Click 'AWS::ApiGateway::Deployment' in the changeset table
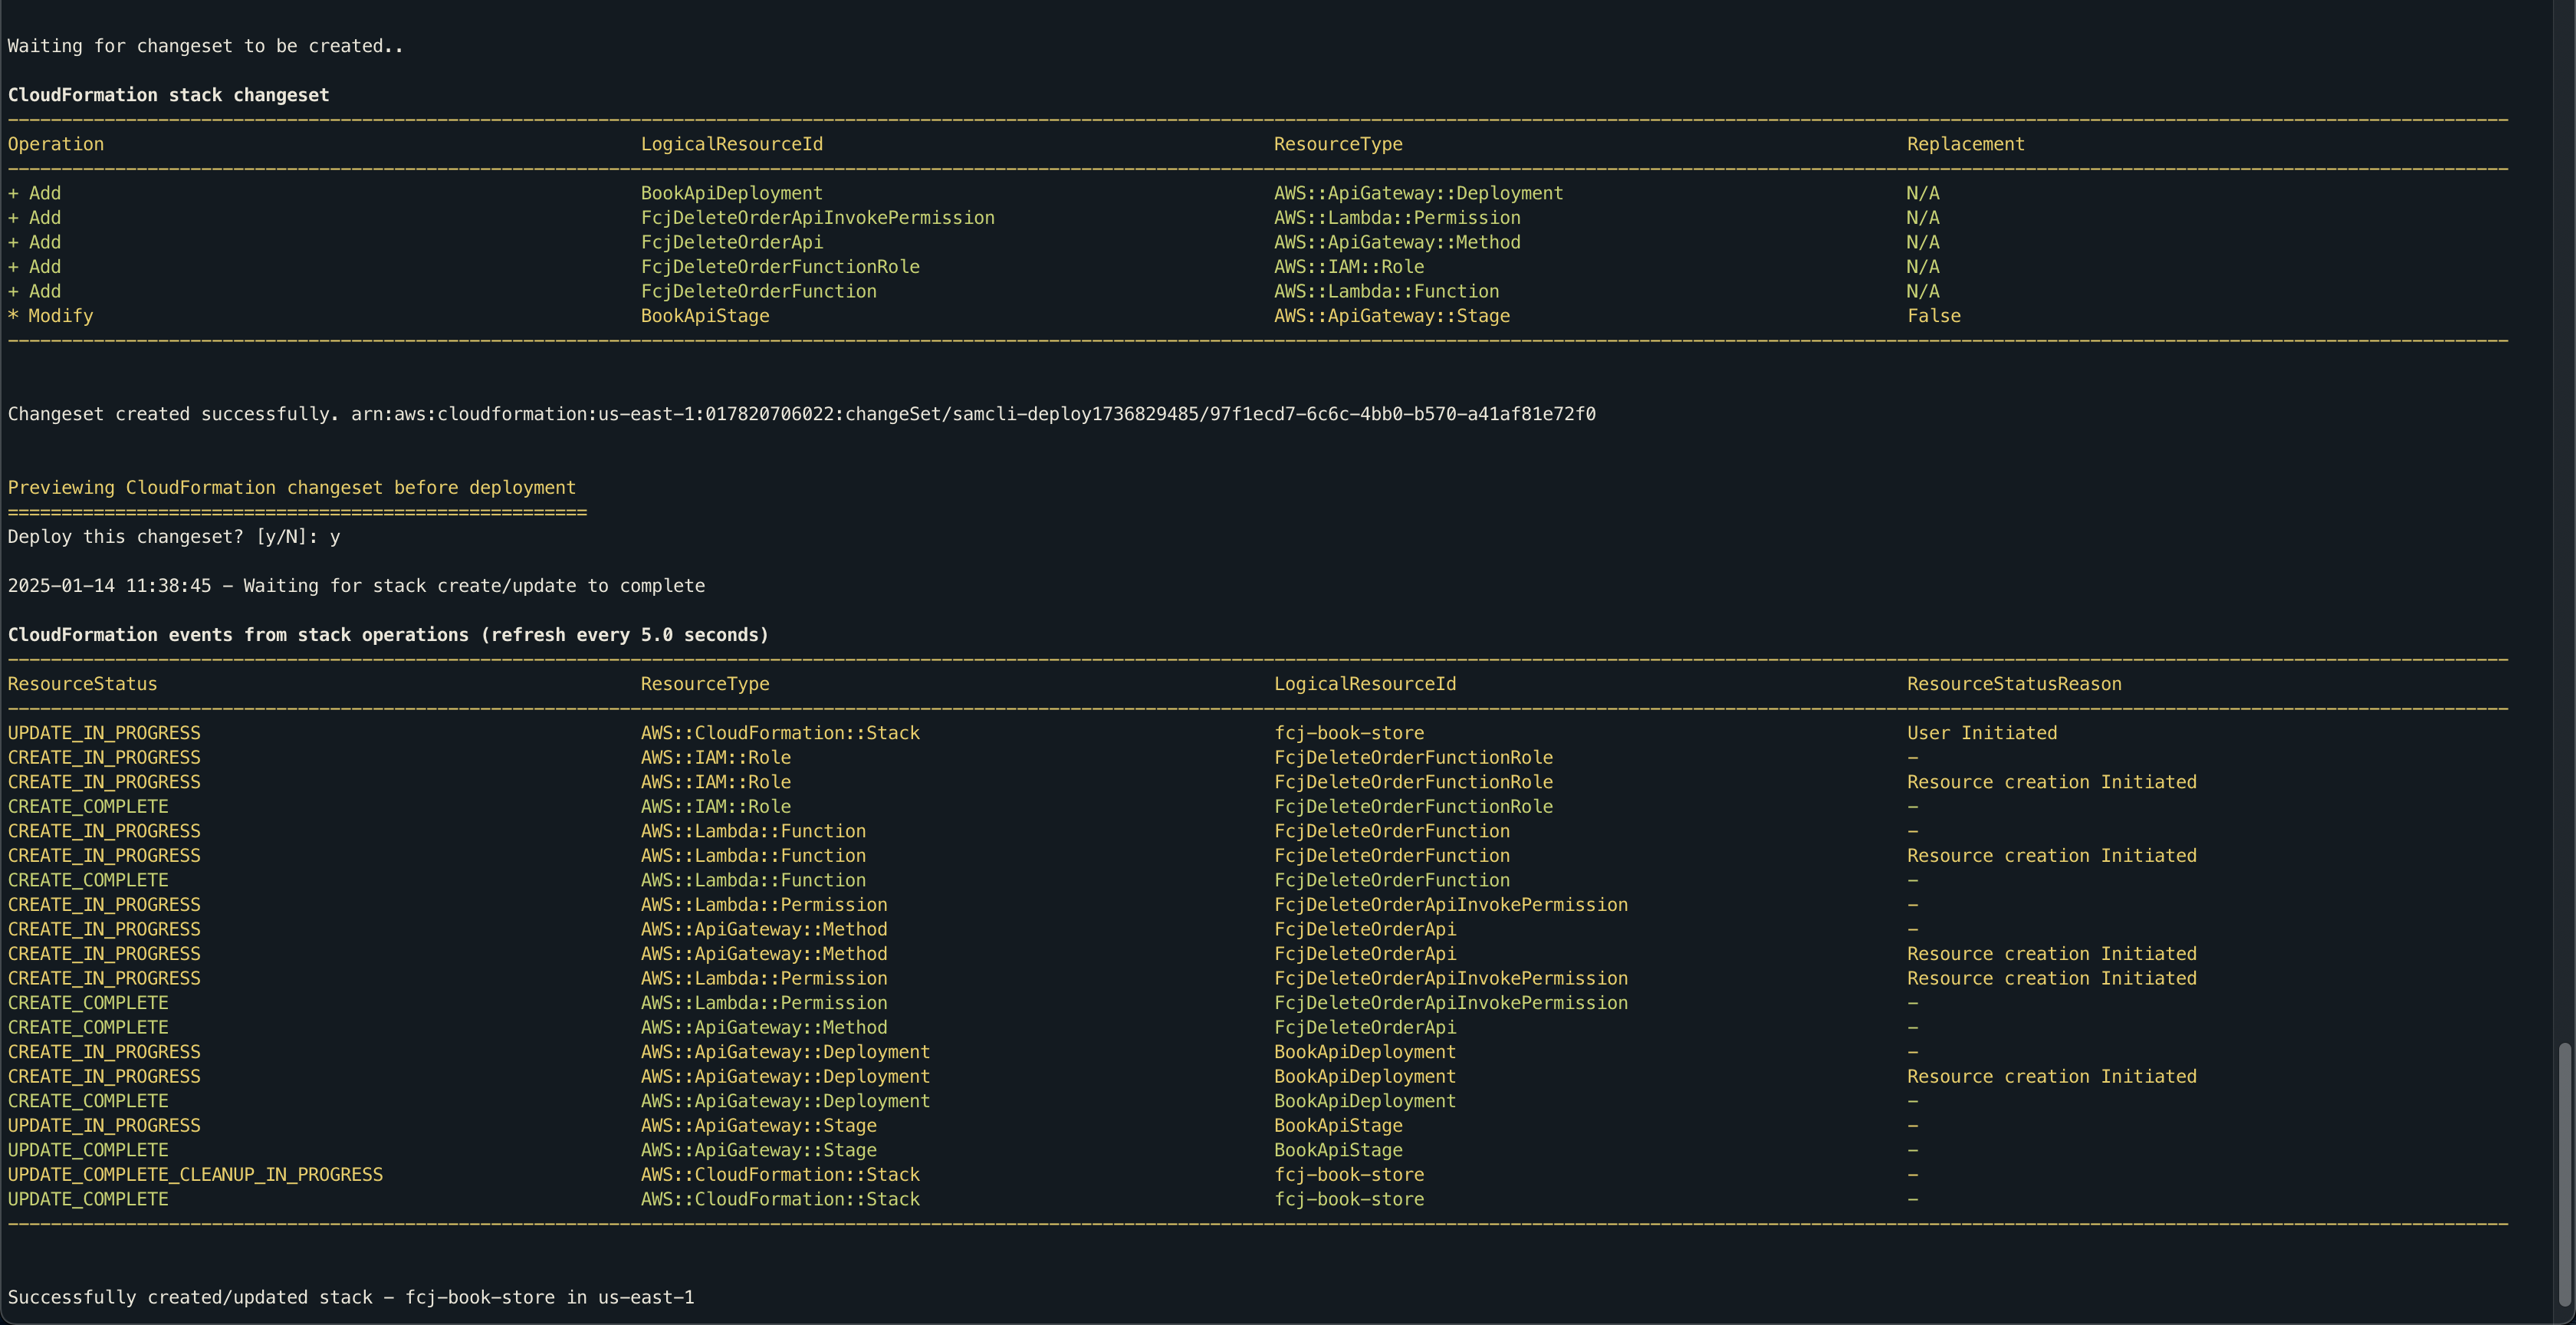2576x1325 pixels. tap(1418, 193)
